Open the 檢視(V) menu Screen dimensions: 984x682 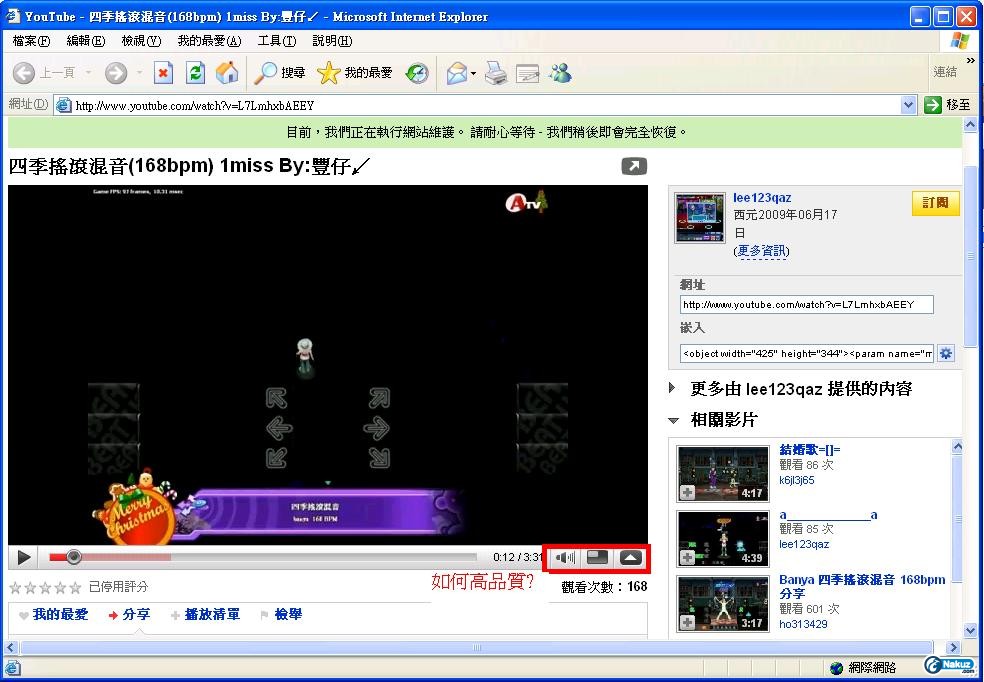pos(141,41)
